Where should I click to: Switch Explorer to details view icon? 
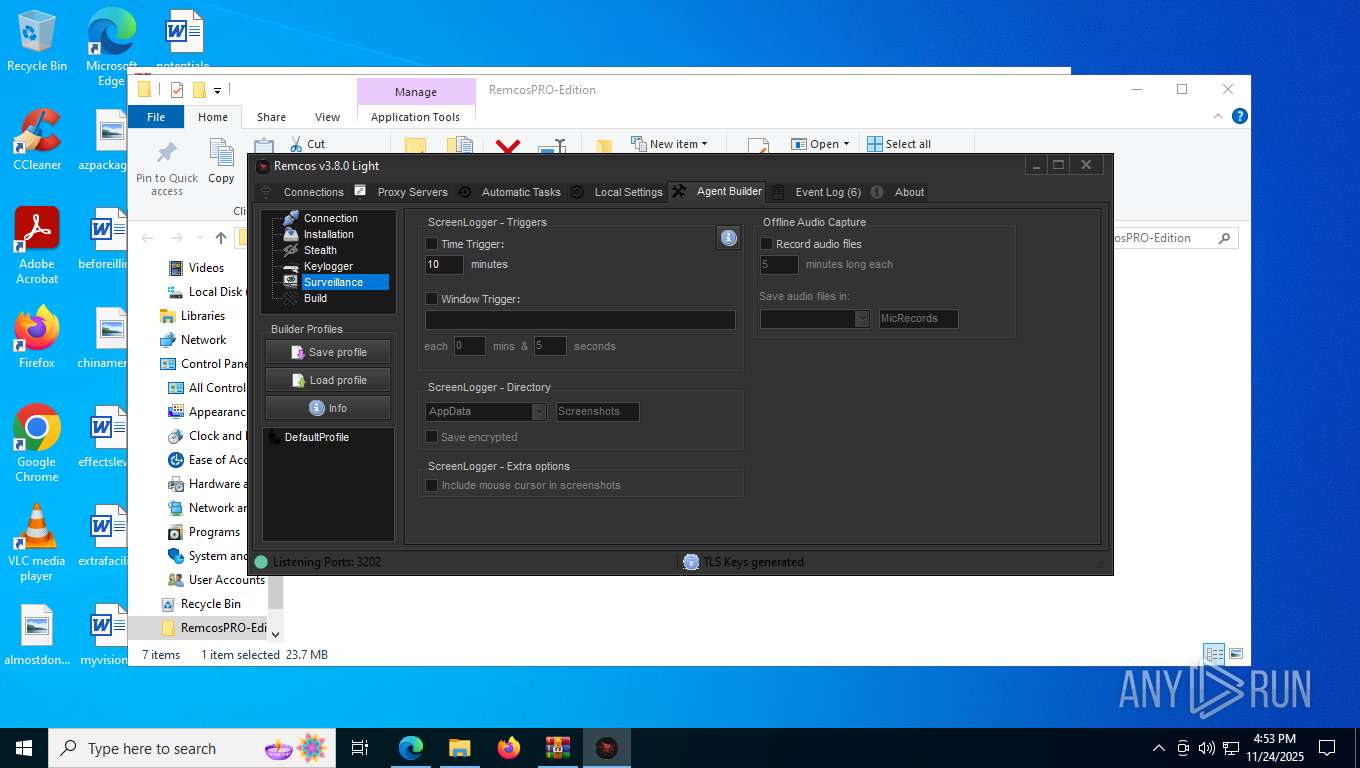point(1214,654)
